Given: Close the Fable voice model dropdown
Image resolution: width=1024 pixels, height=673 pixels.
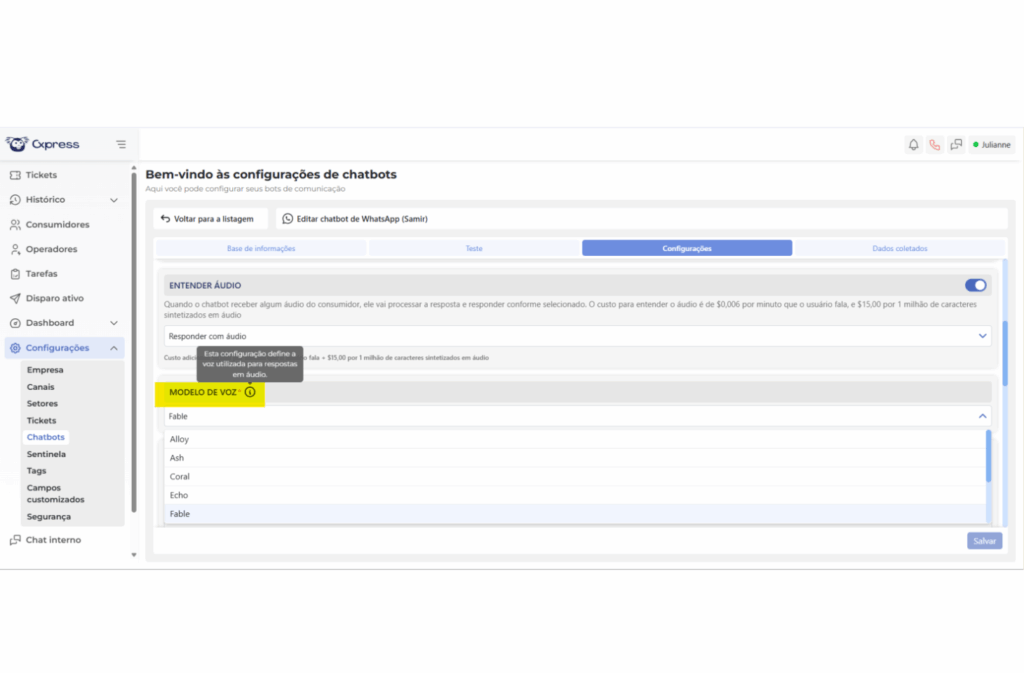Looking at the screenshot, I should point(981,416).
